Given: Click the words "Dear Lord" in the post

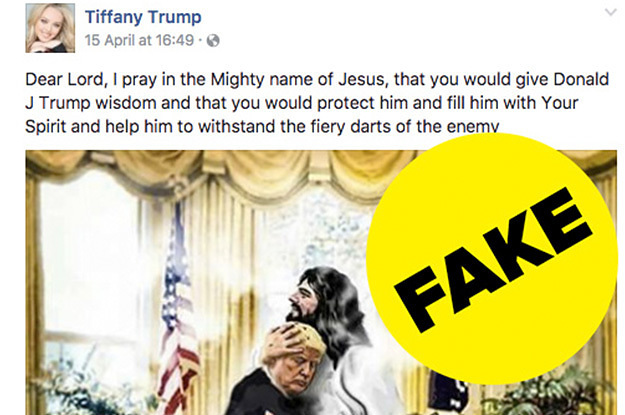Looking at the screenshot, I should point(66,79).
